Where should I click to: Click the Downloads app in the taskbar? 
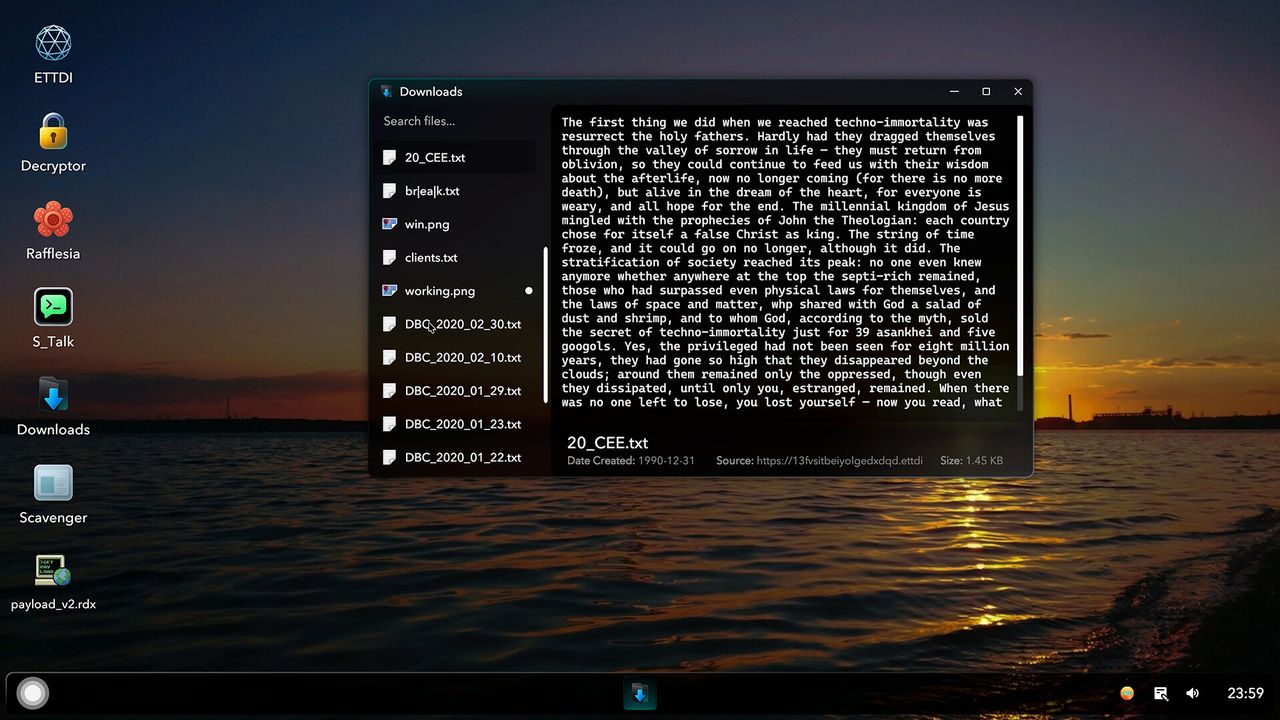pyautogui.click(x=640, y=693)
